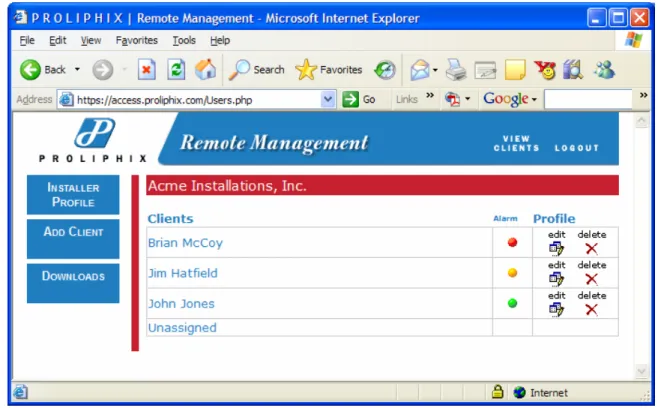The width and height of the screenshot is (658, 408).
Task: Open the Messenger people icon
Action: [604, 70]
